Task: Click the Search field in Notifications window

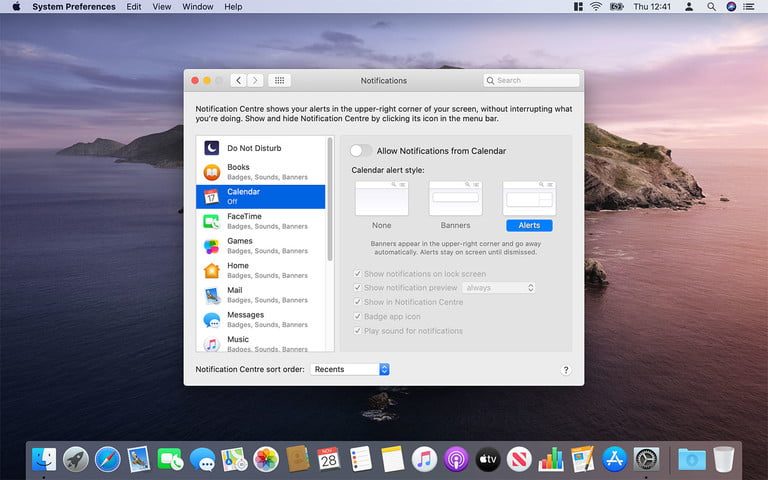Action: tap(531, 80)
